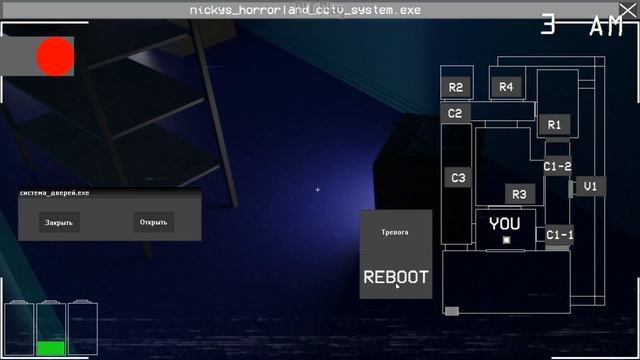640x360 pixels.
Task: Click the door marker under C1-1
Action: (x=557, y=247)
